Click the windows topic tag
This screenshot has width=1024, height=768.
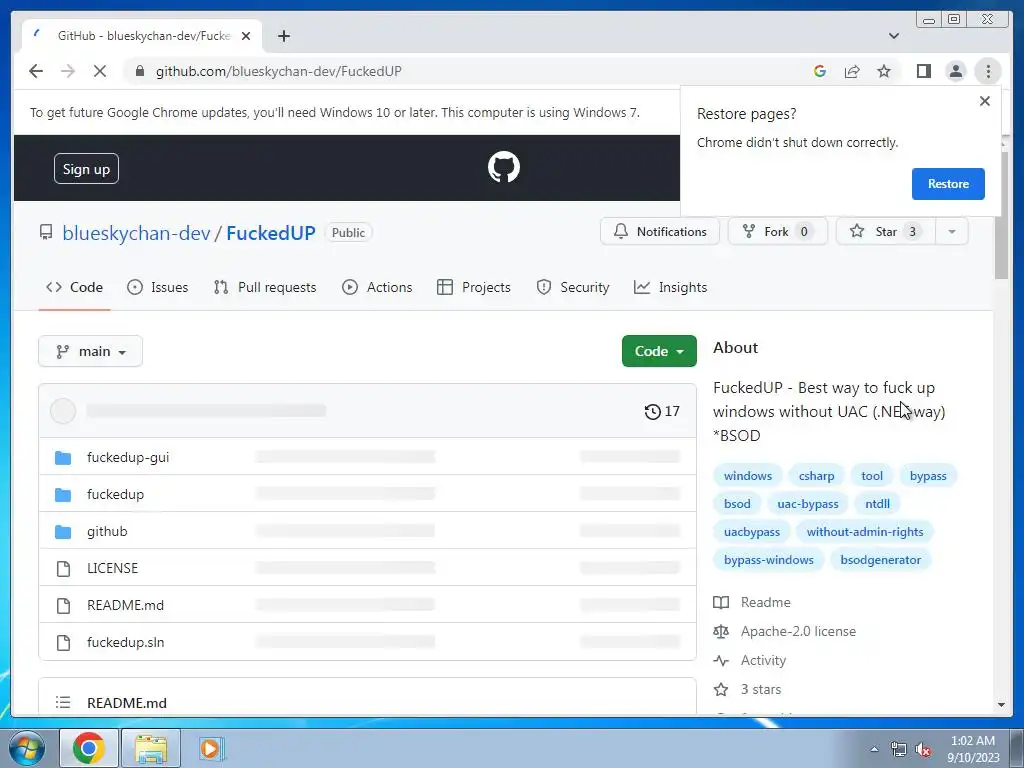pyautogui.click(x=748, y=476)
